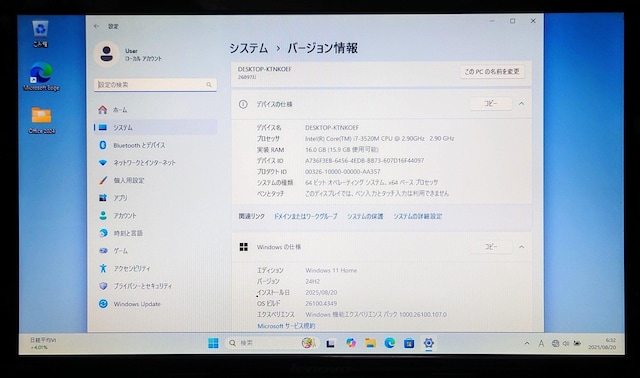Click the edition value Windows 11 Home

331,270
